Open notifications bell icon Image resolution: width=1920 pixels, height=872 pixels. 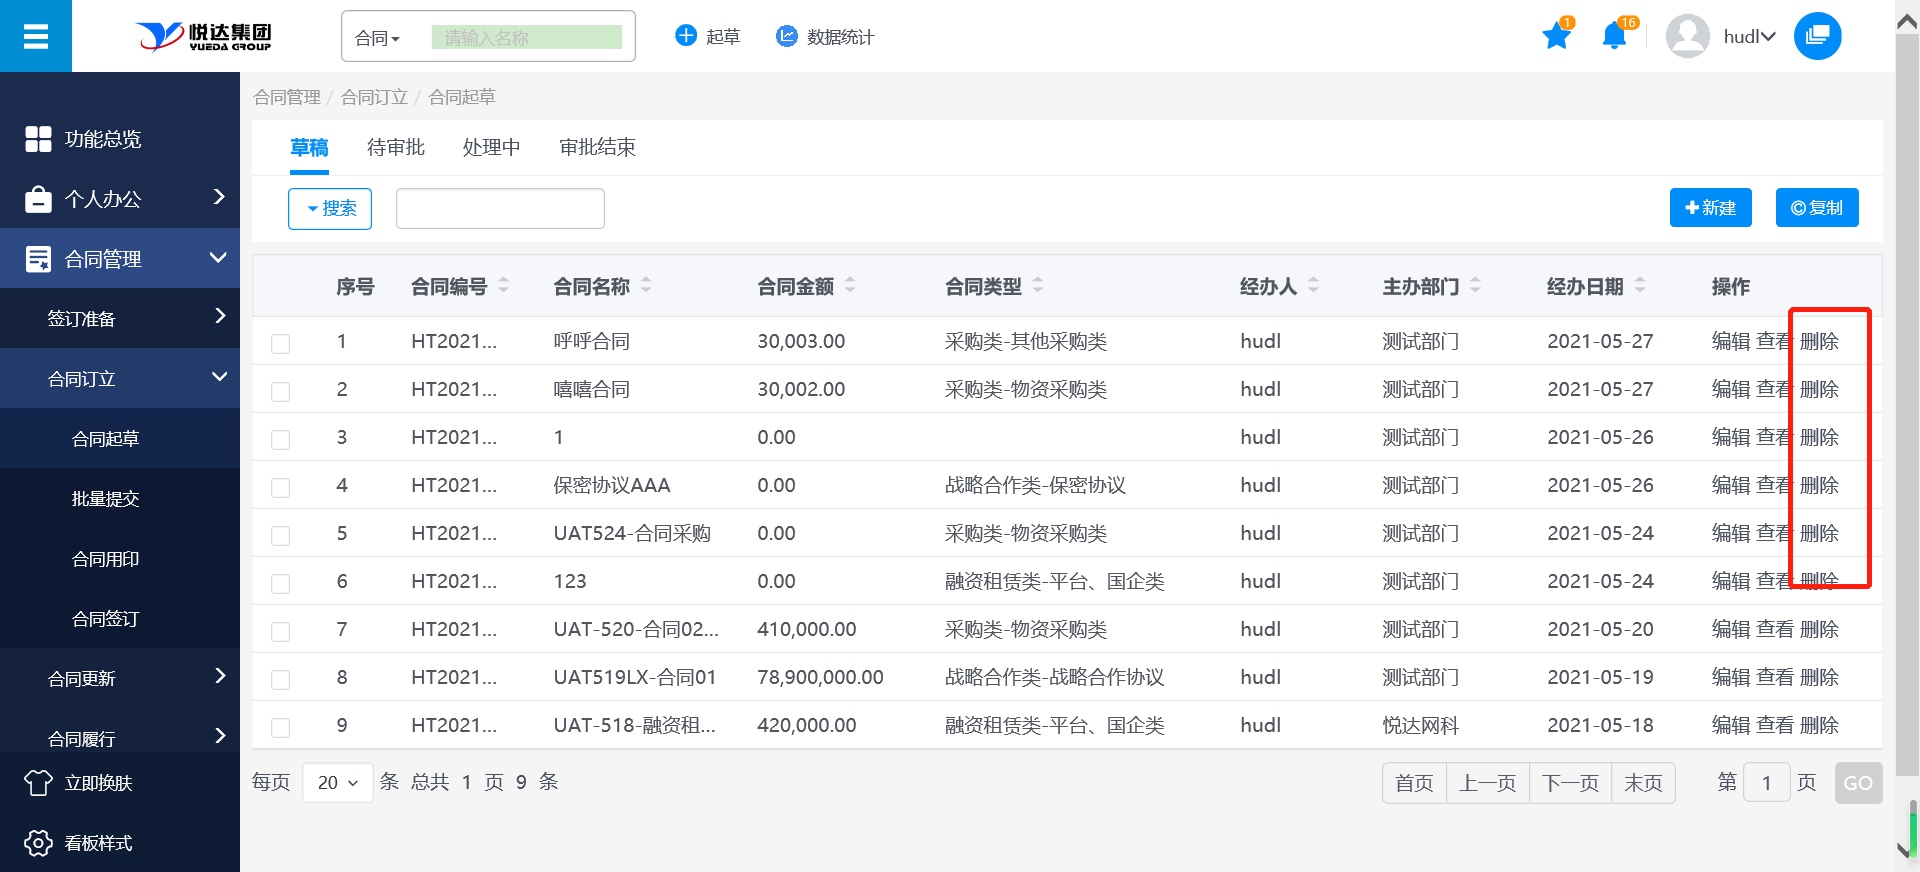pyautogui.click(x=1613, y=37)
